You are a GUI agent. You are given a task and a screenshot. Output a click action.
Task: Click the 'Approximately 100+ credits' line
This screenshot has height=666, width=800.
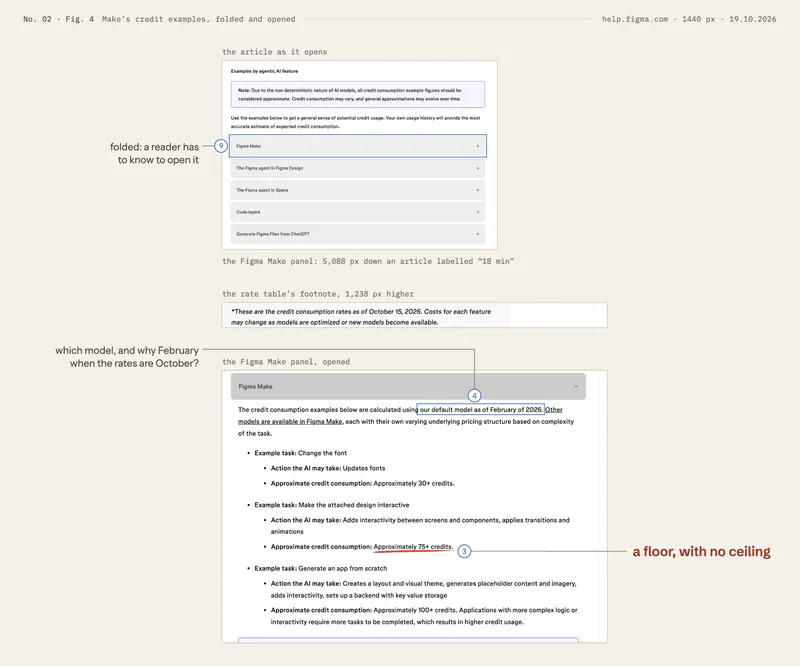point(424,615)
